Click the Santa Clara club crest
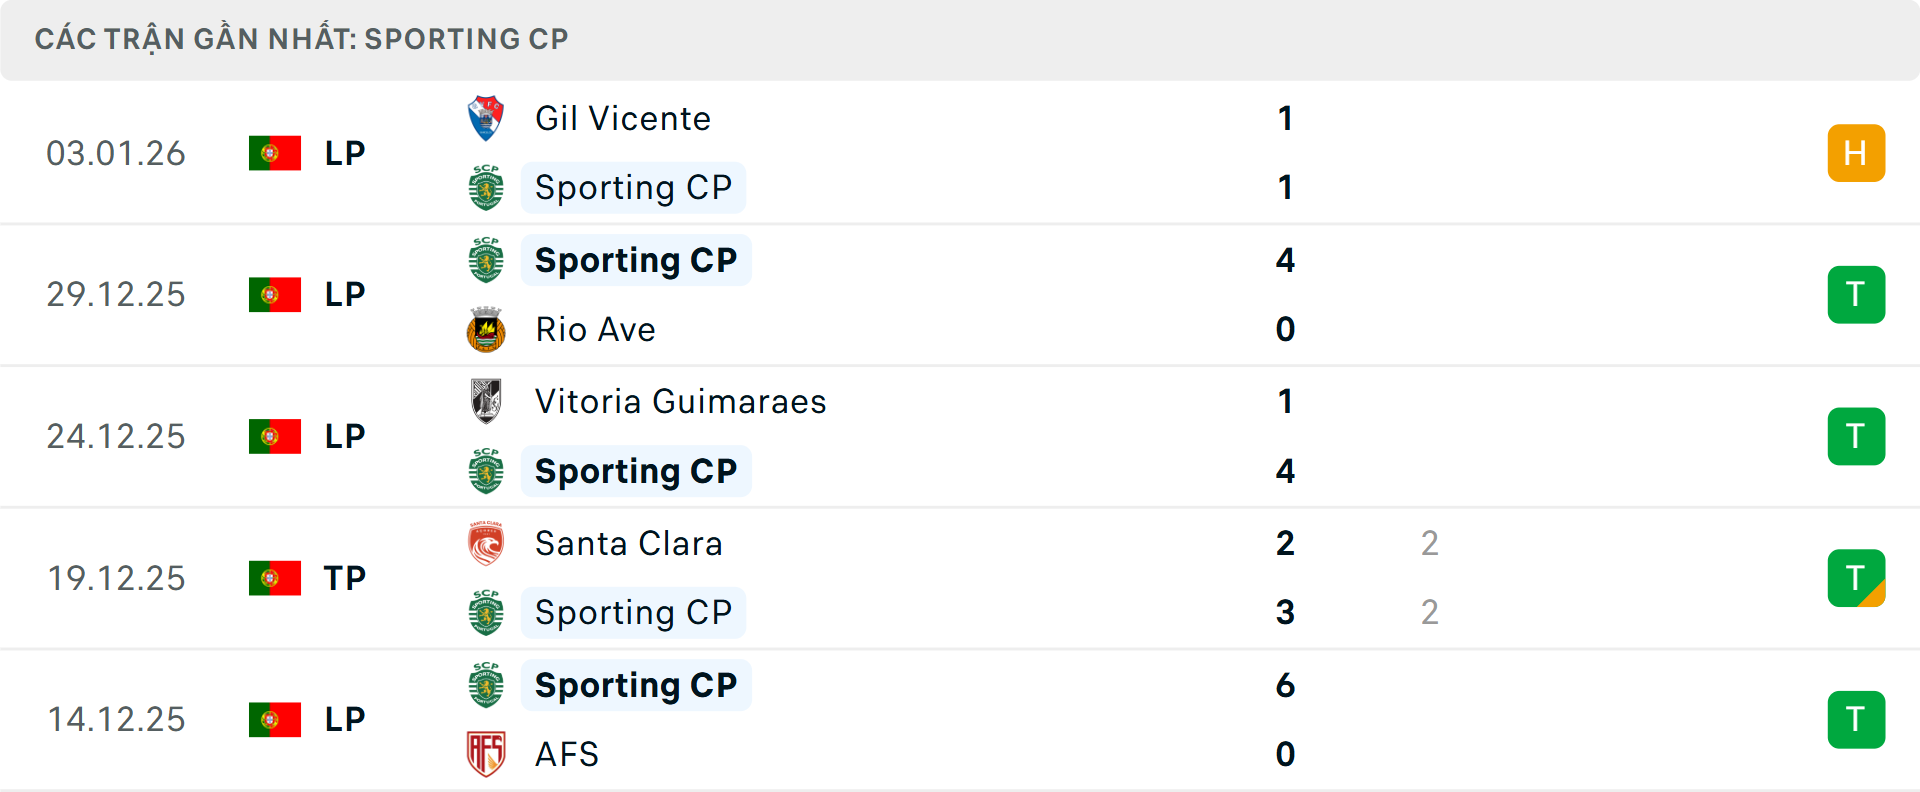This screenshot has width=1920, height=792. click(486, 543)
